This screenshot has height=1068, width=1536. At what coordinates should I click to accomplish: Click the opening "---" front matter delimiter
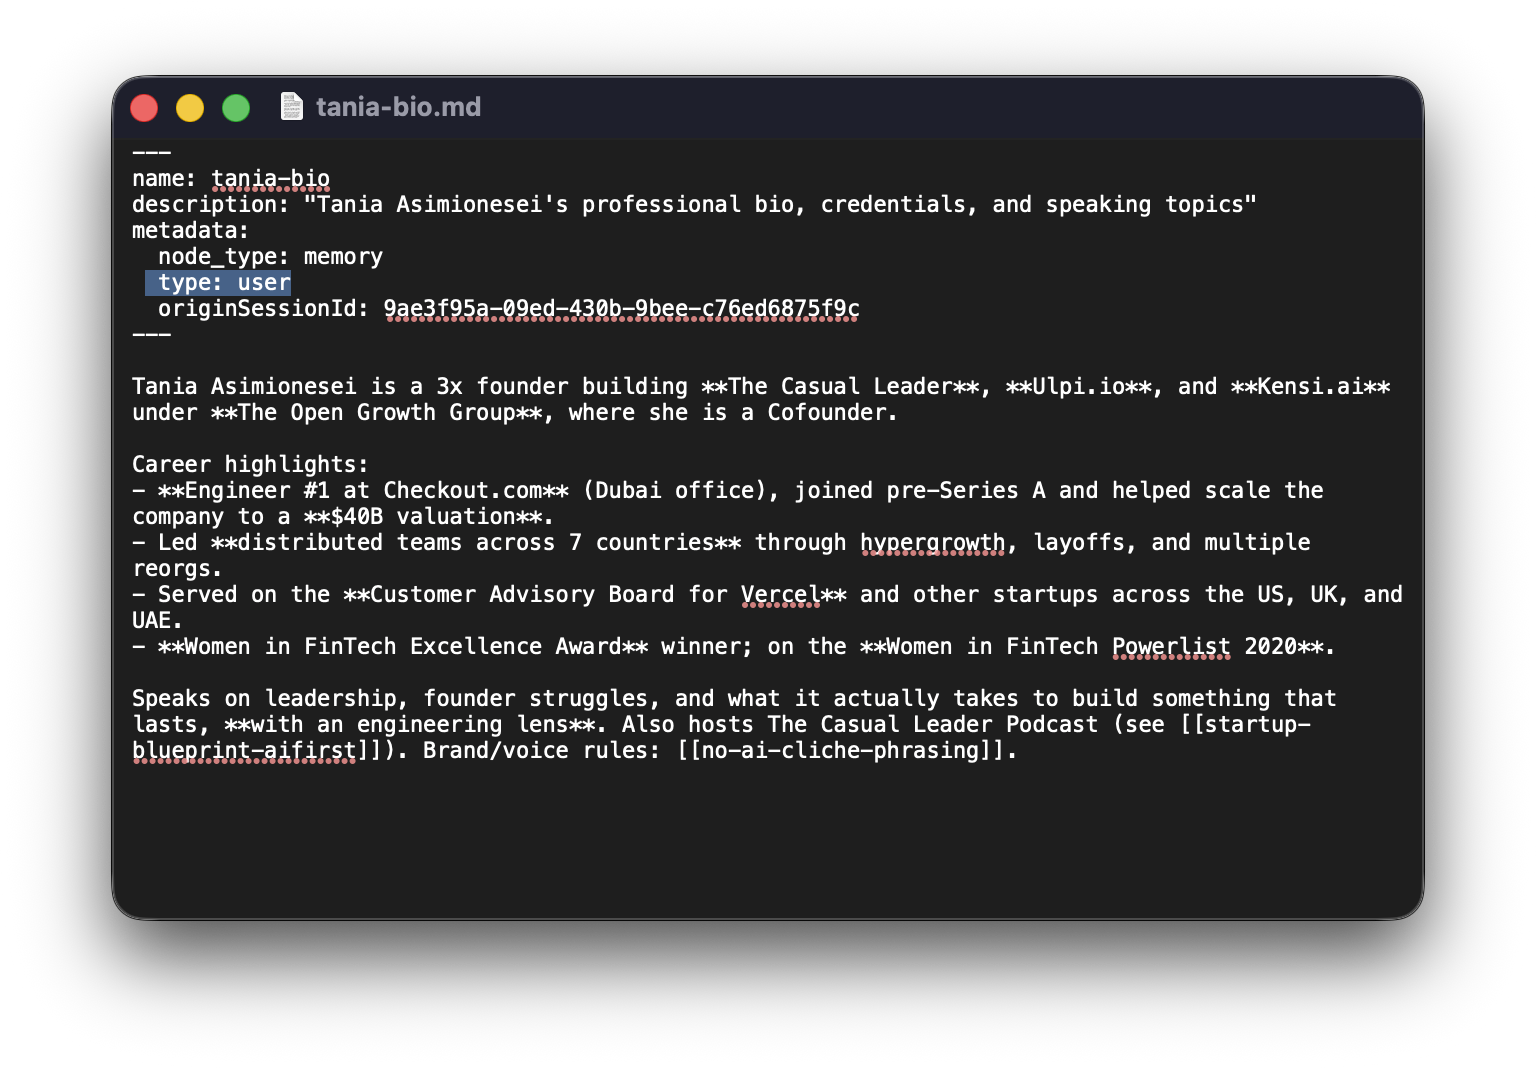(152, 153)
